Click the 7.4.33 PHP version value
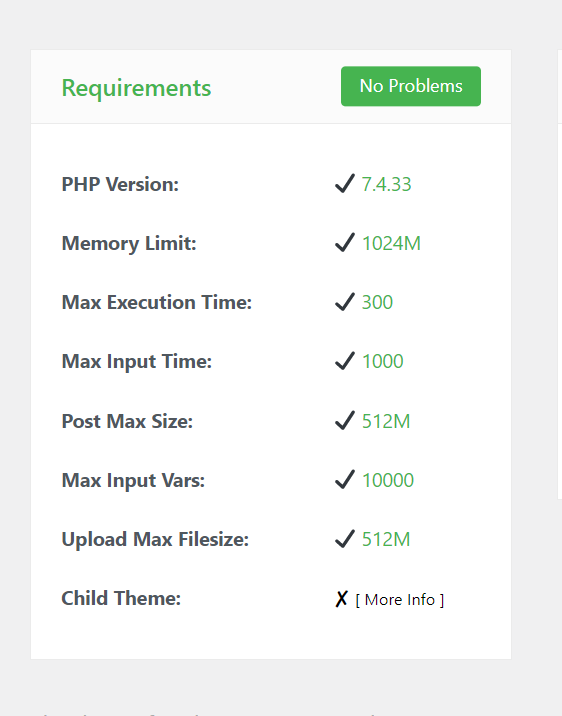The height and width of the screenshot is (716, 562). pyautogui.click(x=386, y=184)
